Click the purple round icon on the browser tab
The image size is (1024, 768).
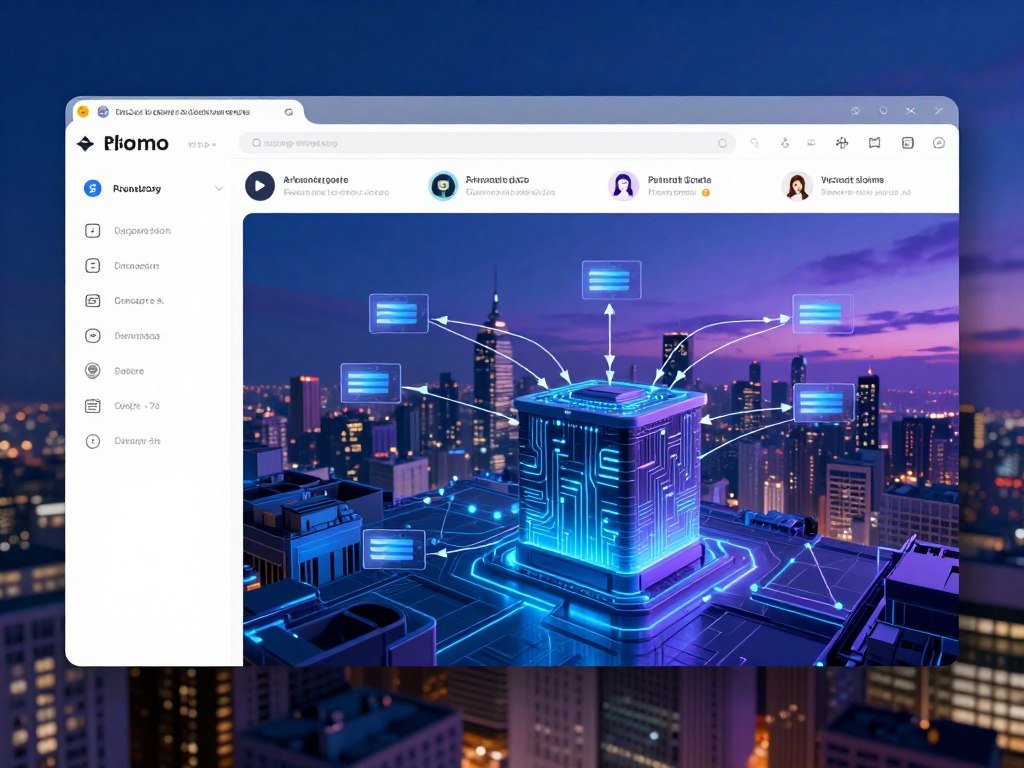103,112
